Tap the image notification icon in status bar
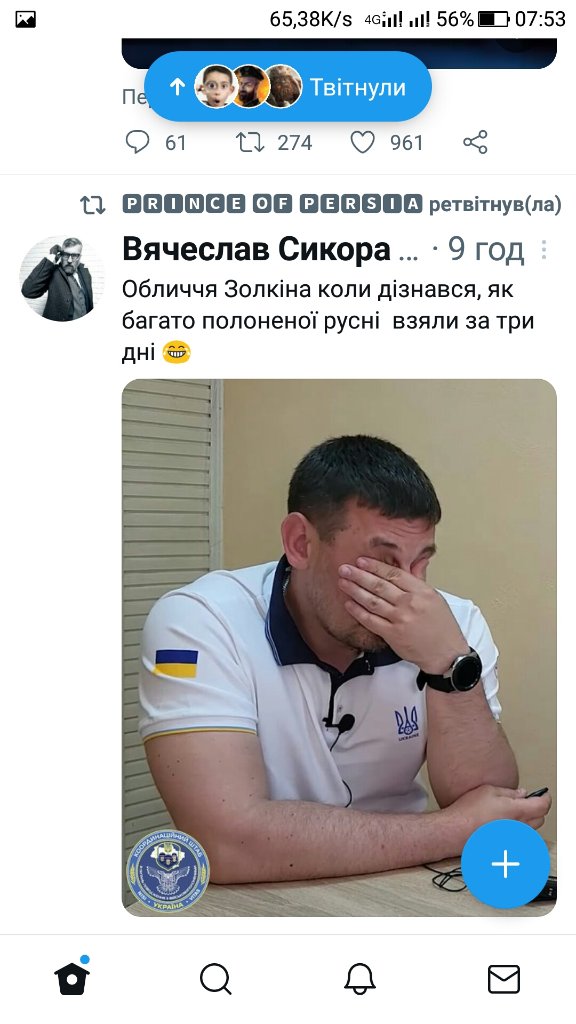 25,20
